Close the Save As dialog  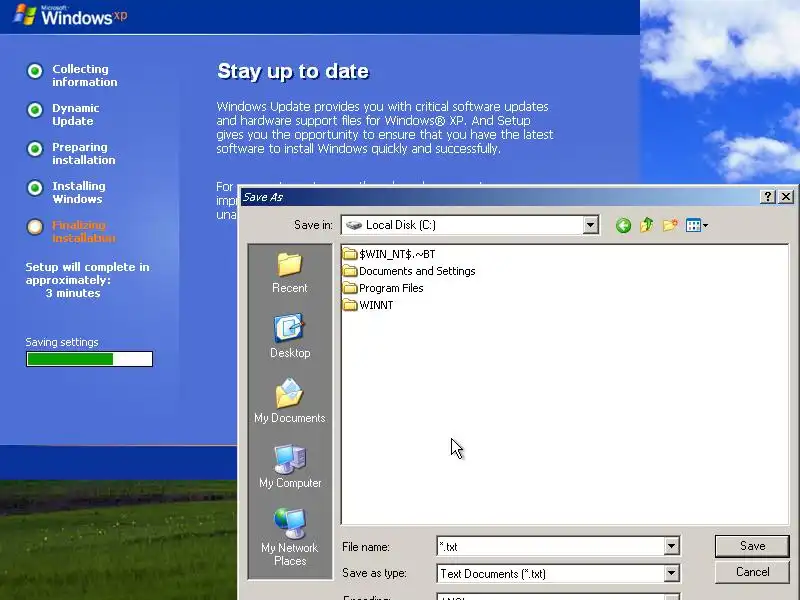(x=786, y=196)
